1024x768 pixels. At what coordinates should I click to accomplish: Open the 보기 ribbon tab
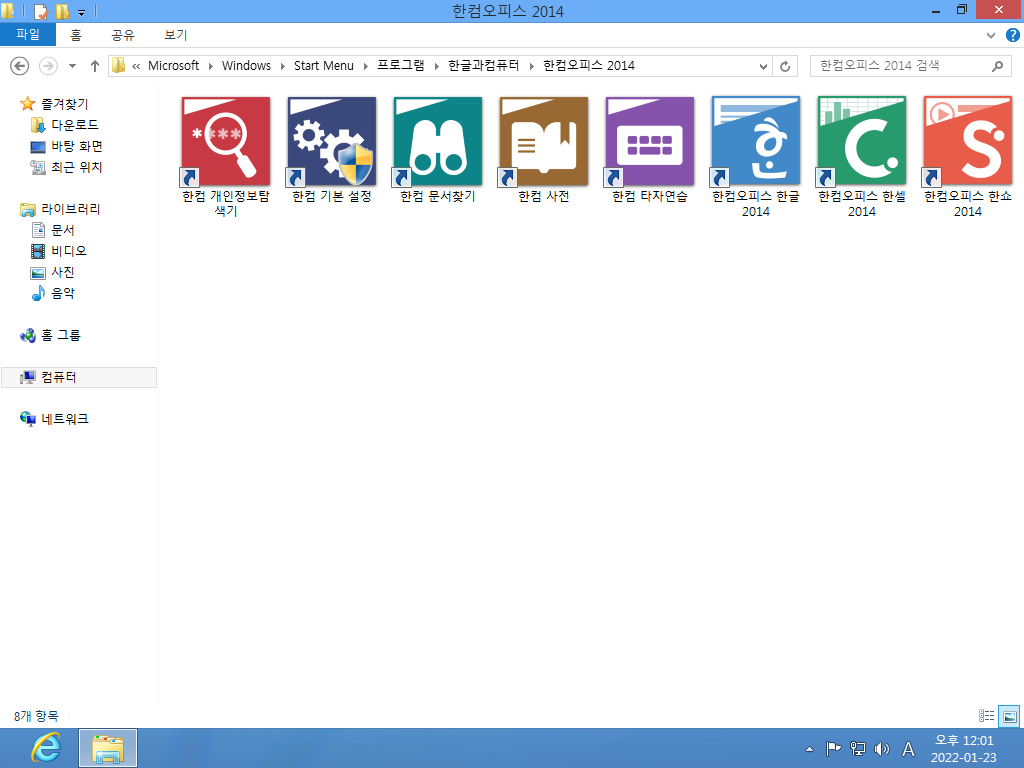(x=176, y=35)
